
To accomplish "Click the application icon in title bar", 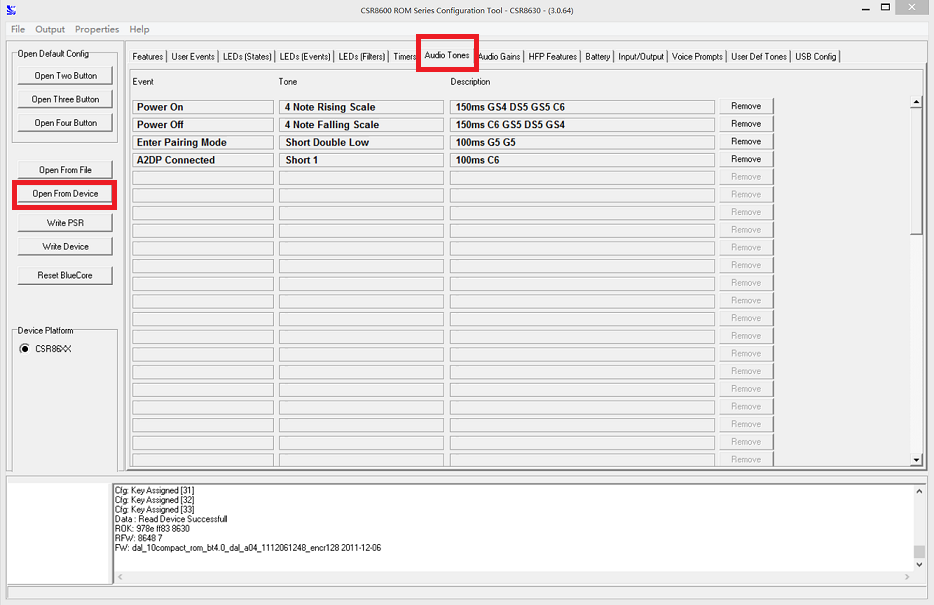I will tap(11, 10).
